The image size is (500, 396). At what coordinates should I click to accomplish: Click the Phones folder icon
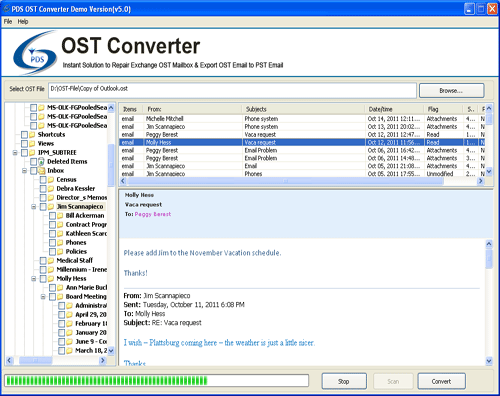pos(60,243)
